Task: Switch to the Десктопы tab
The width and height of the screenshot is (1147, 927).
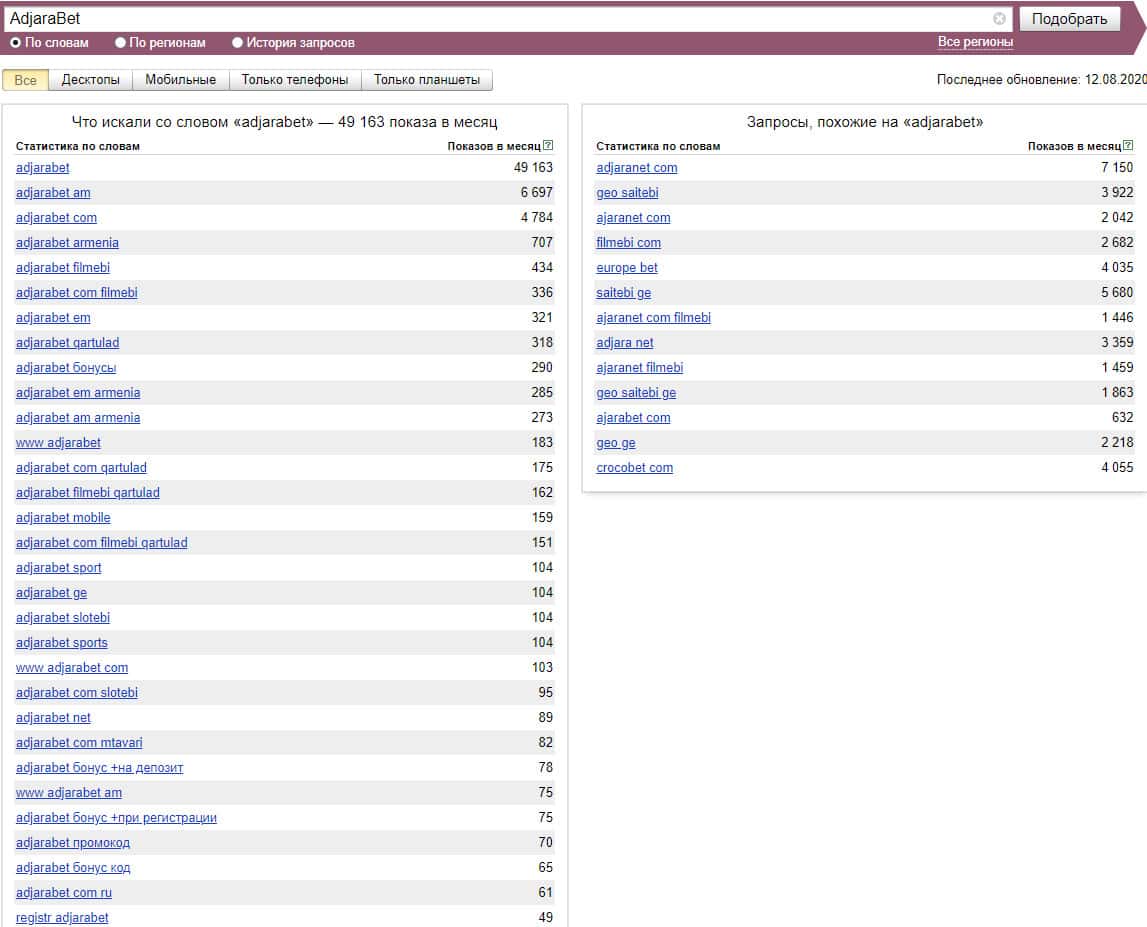Action: coord(90,80)
